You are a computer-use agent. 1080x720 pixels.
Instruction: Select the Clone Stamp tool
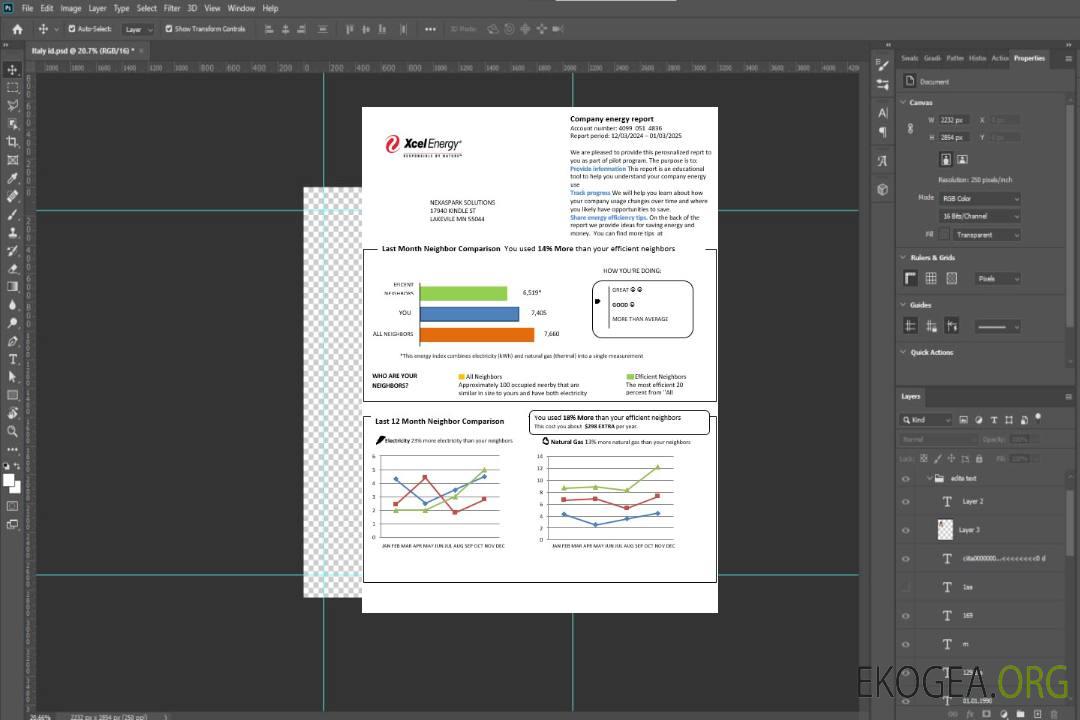pyautogui.click(x=12, y=232)
